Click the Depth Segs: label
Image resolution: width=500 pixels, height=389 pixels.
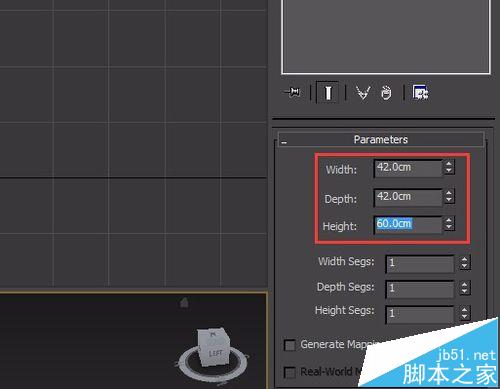345,287
